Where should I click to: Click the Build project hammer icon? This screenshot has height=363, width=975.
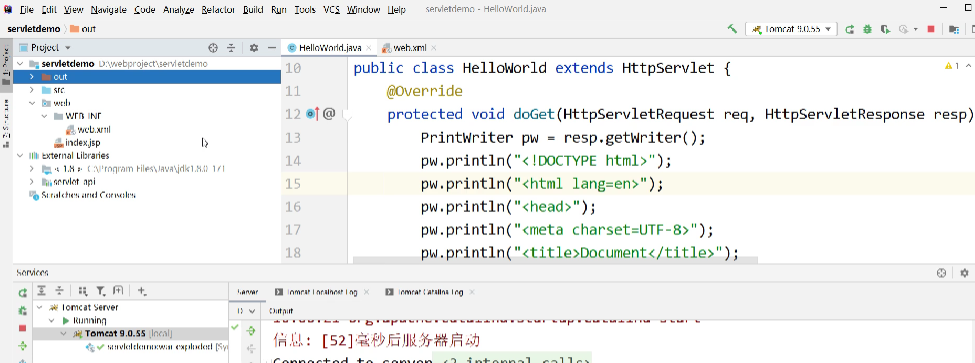[x=732, y=29]
